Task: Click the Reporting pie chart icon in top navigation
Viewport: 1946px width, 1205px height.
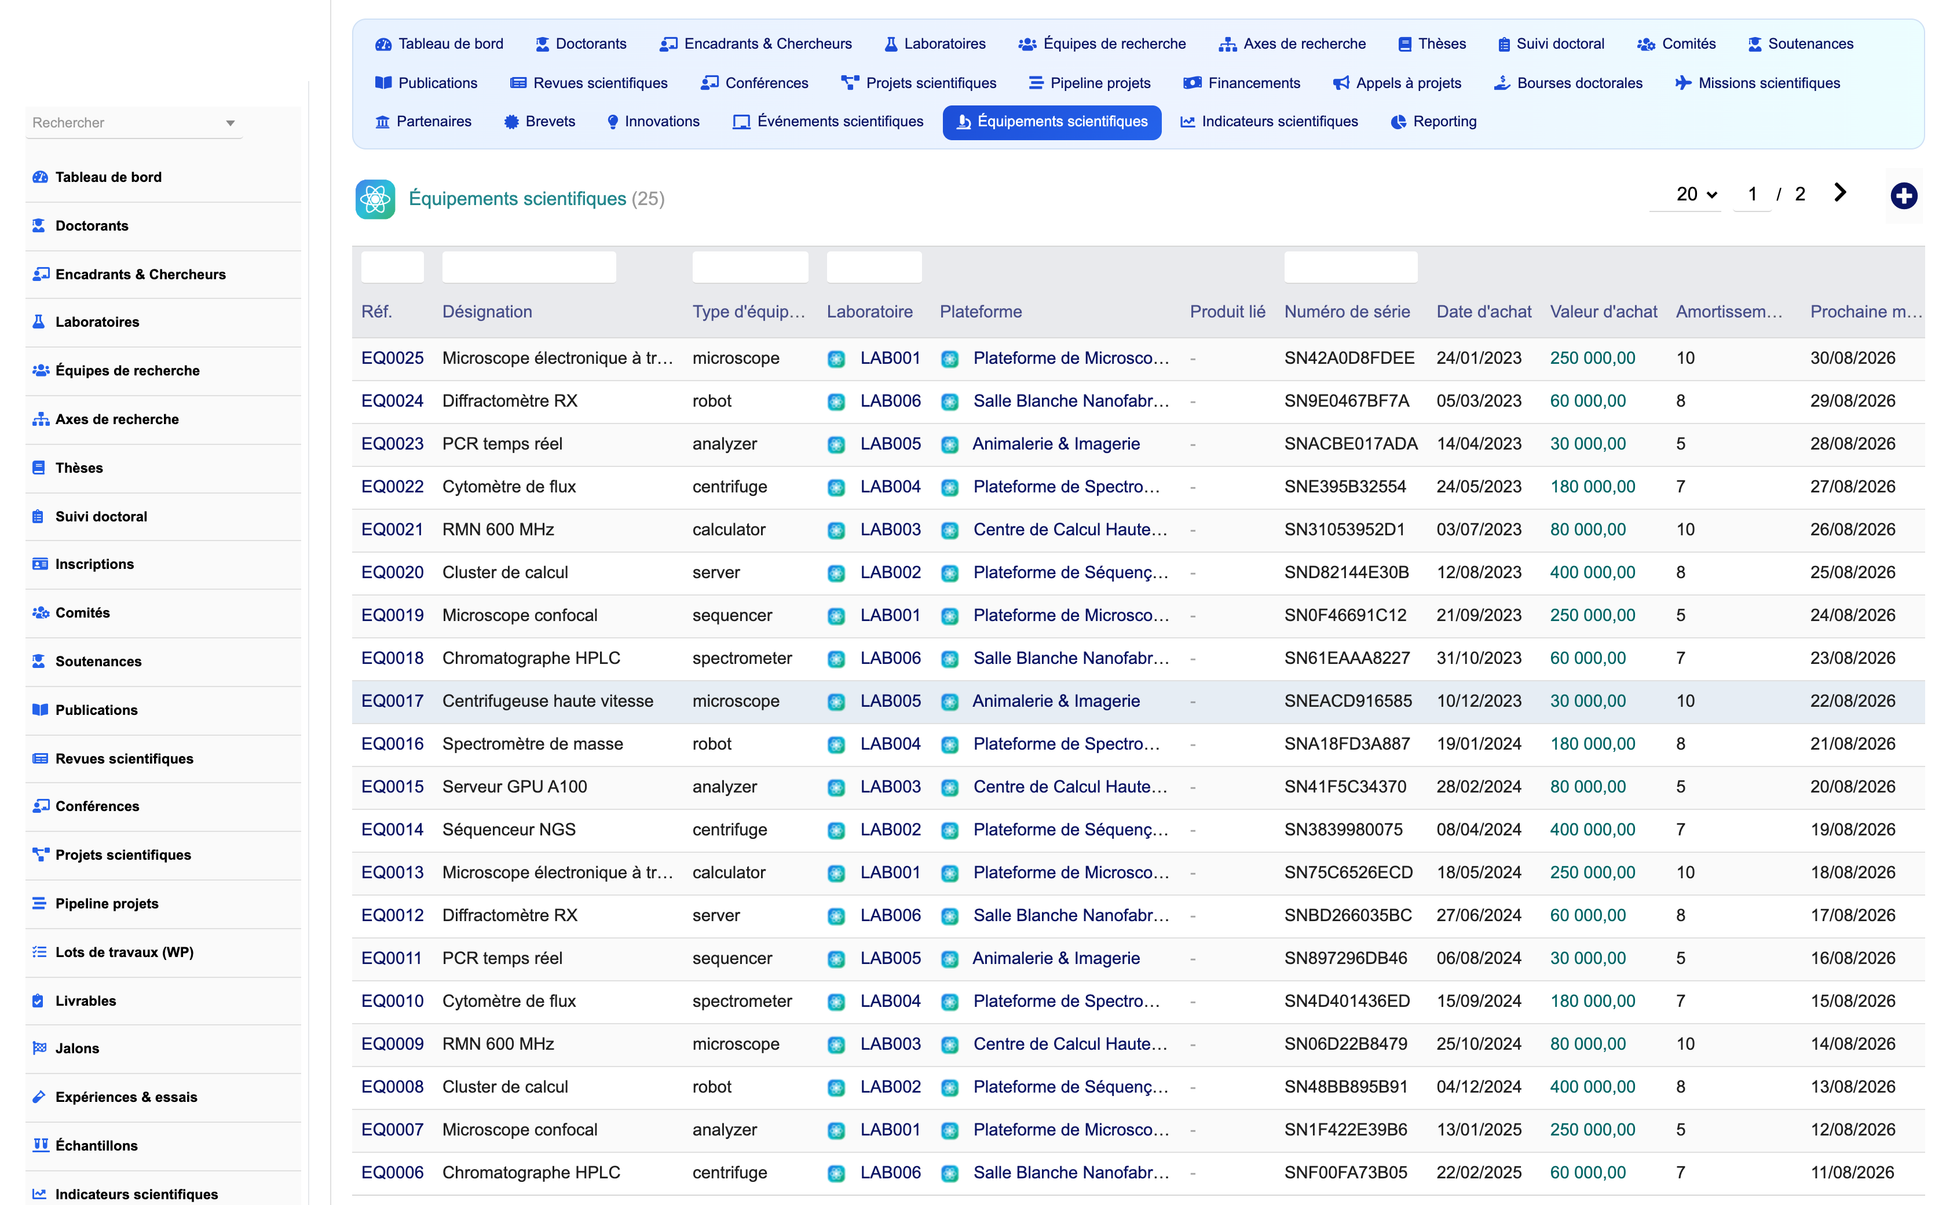Action: 1398,122
